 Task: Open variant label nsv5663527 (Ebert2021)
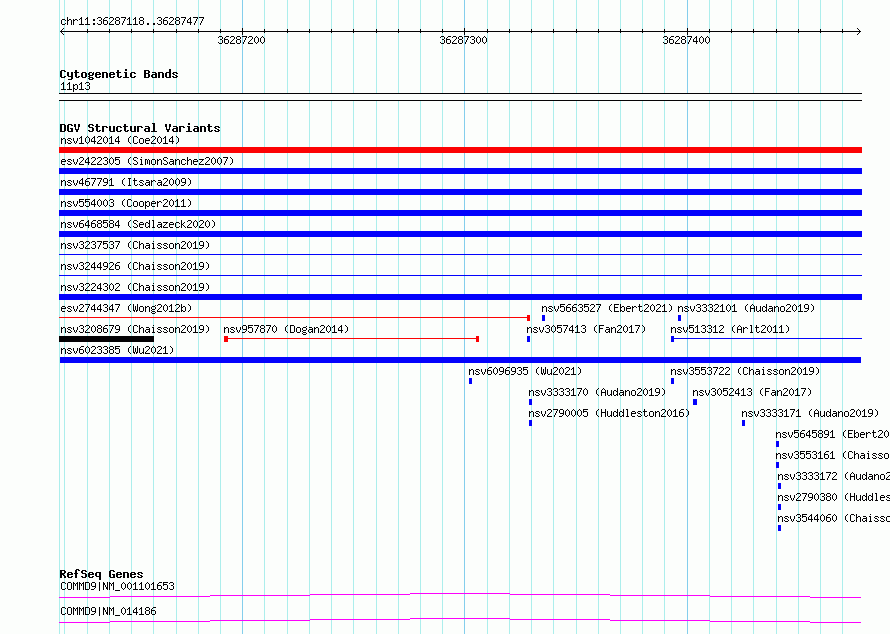(607, 308)
